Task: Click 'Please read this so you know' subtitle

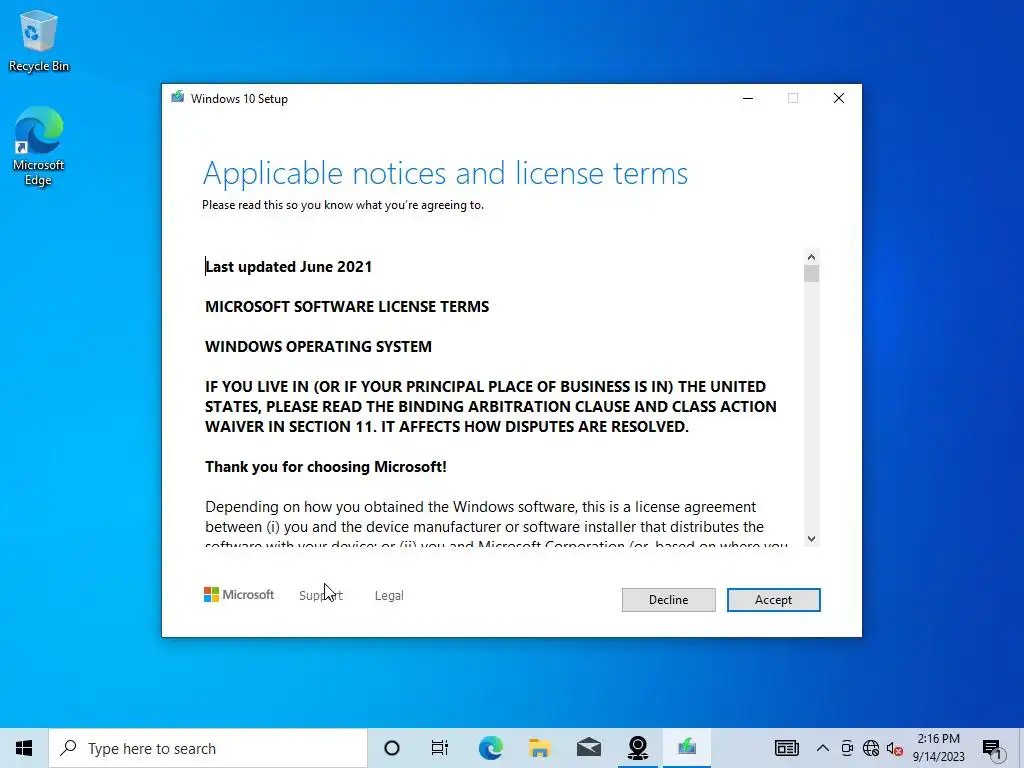Action: pyautogui.click(x=343, y=205)
